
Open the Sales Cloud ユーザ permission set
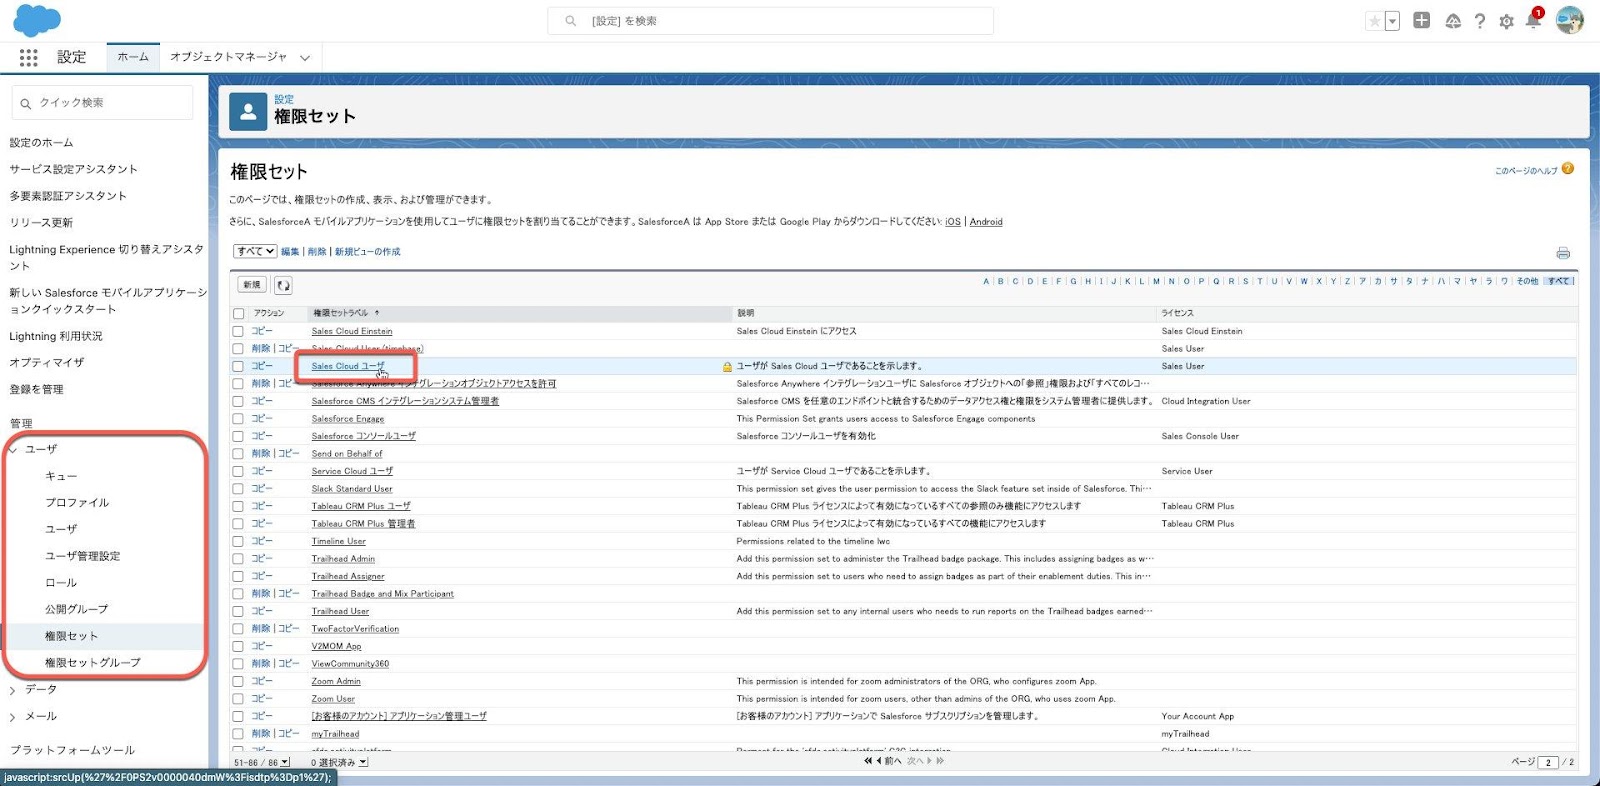click(x=348, y=366)
